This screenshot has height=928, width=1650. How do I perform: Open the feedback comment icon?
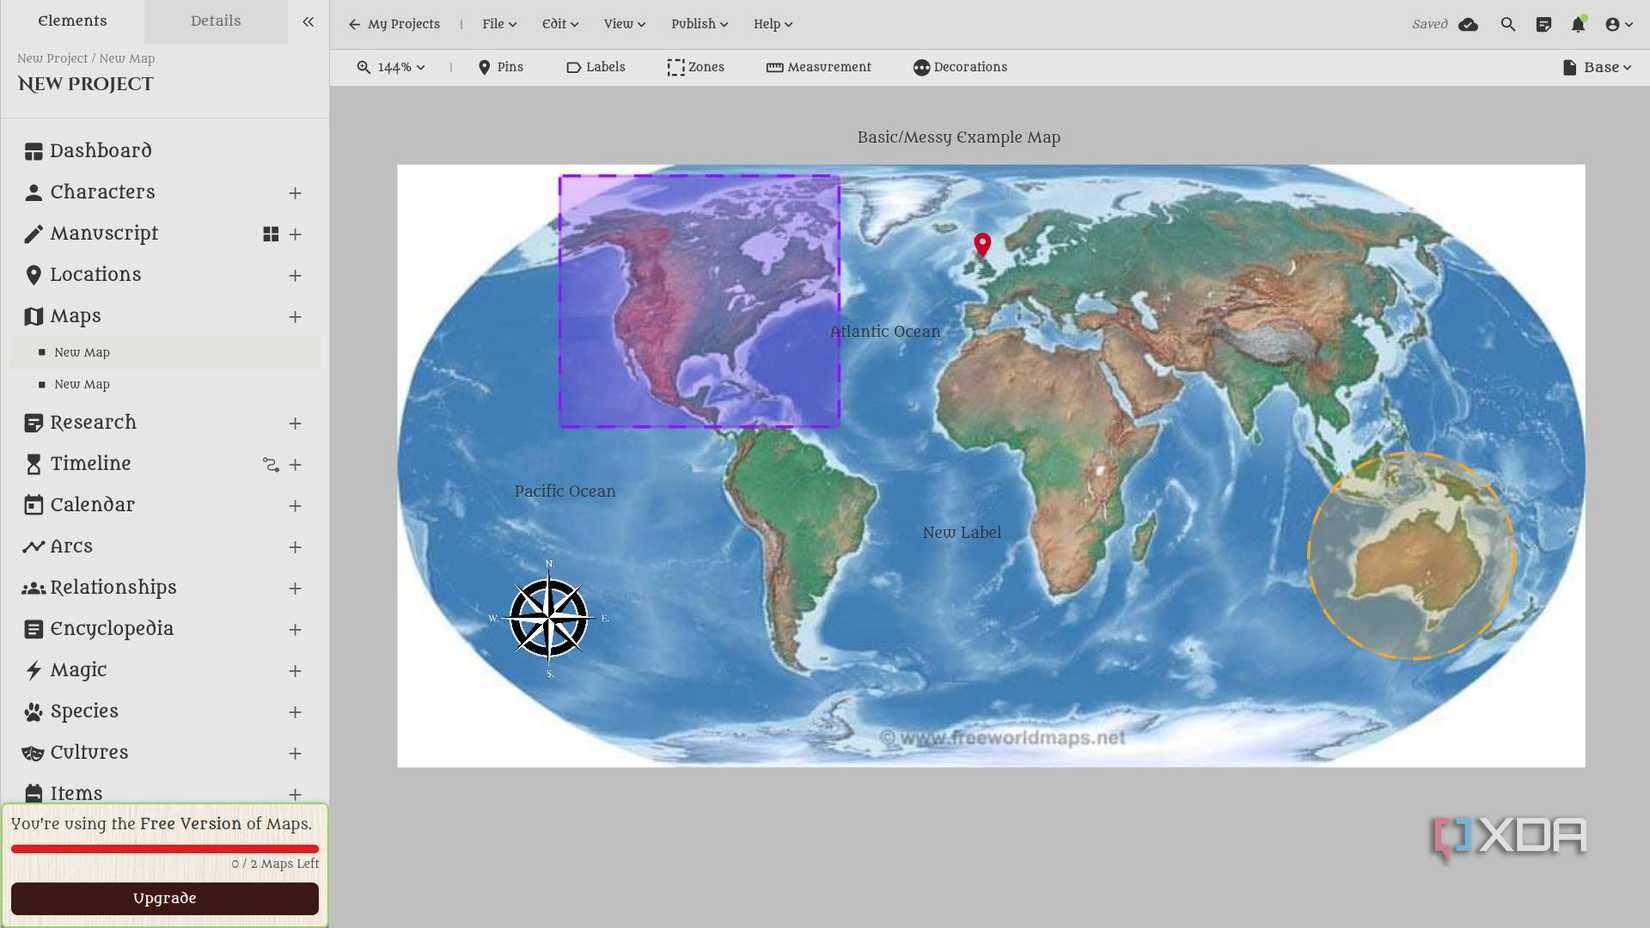pos(1543,24)
